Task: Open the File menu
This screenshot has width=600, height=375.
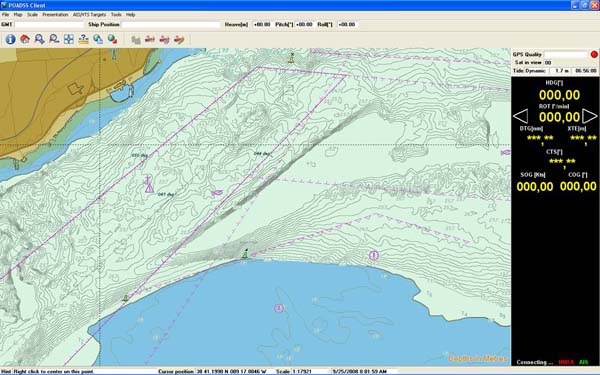Action: tap(5, 15)
